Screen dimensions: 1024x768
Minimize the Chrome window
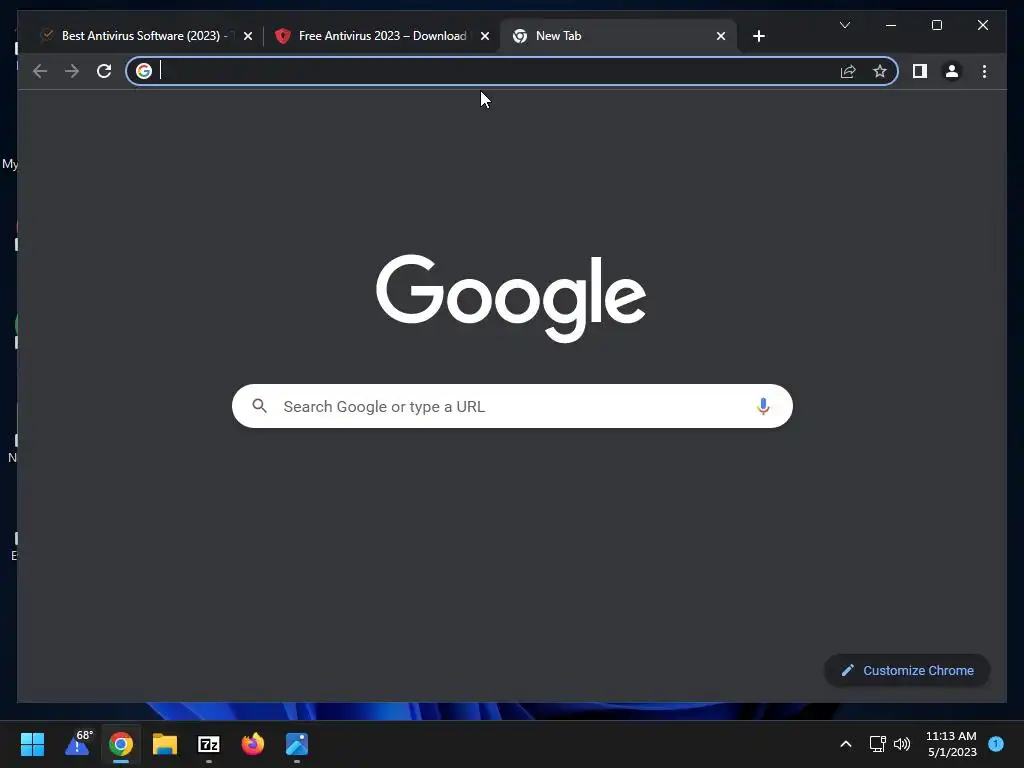[891, 25]
